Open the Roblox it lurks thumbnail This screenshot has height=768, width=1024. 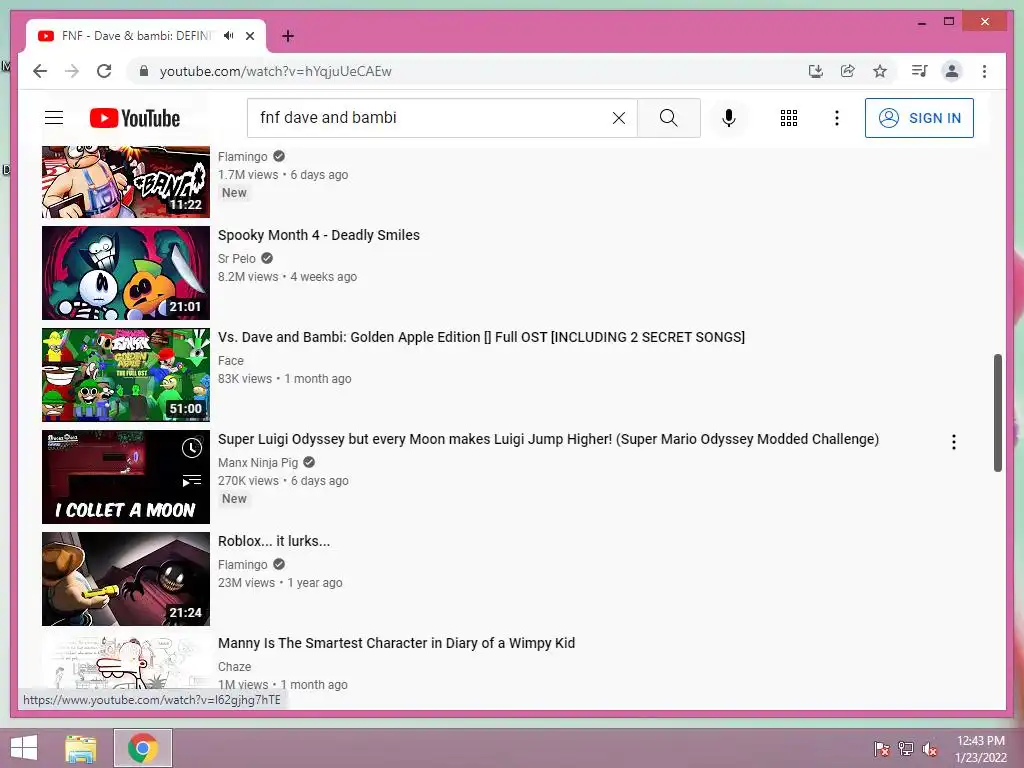126,579
